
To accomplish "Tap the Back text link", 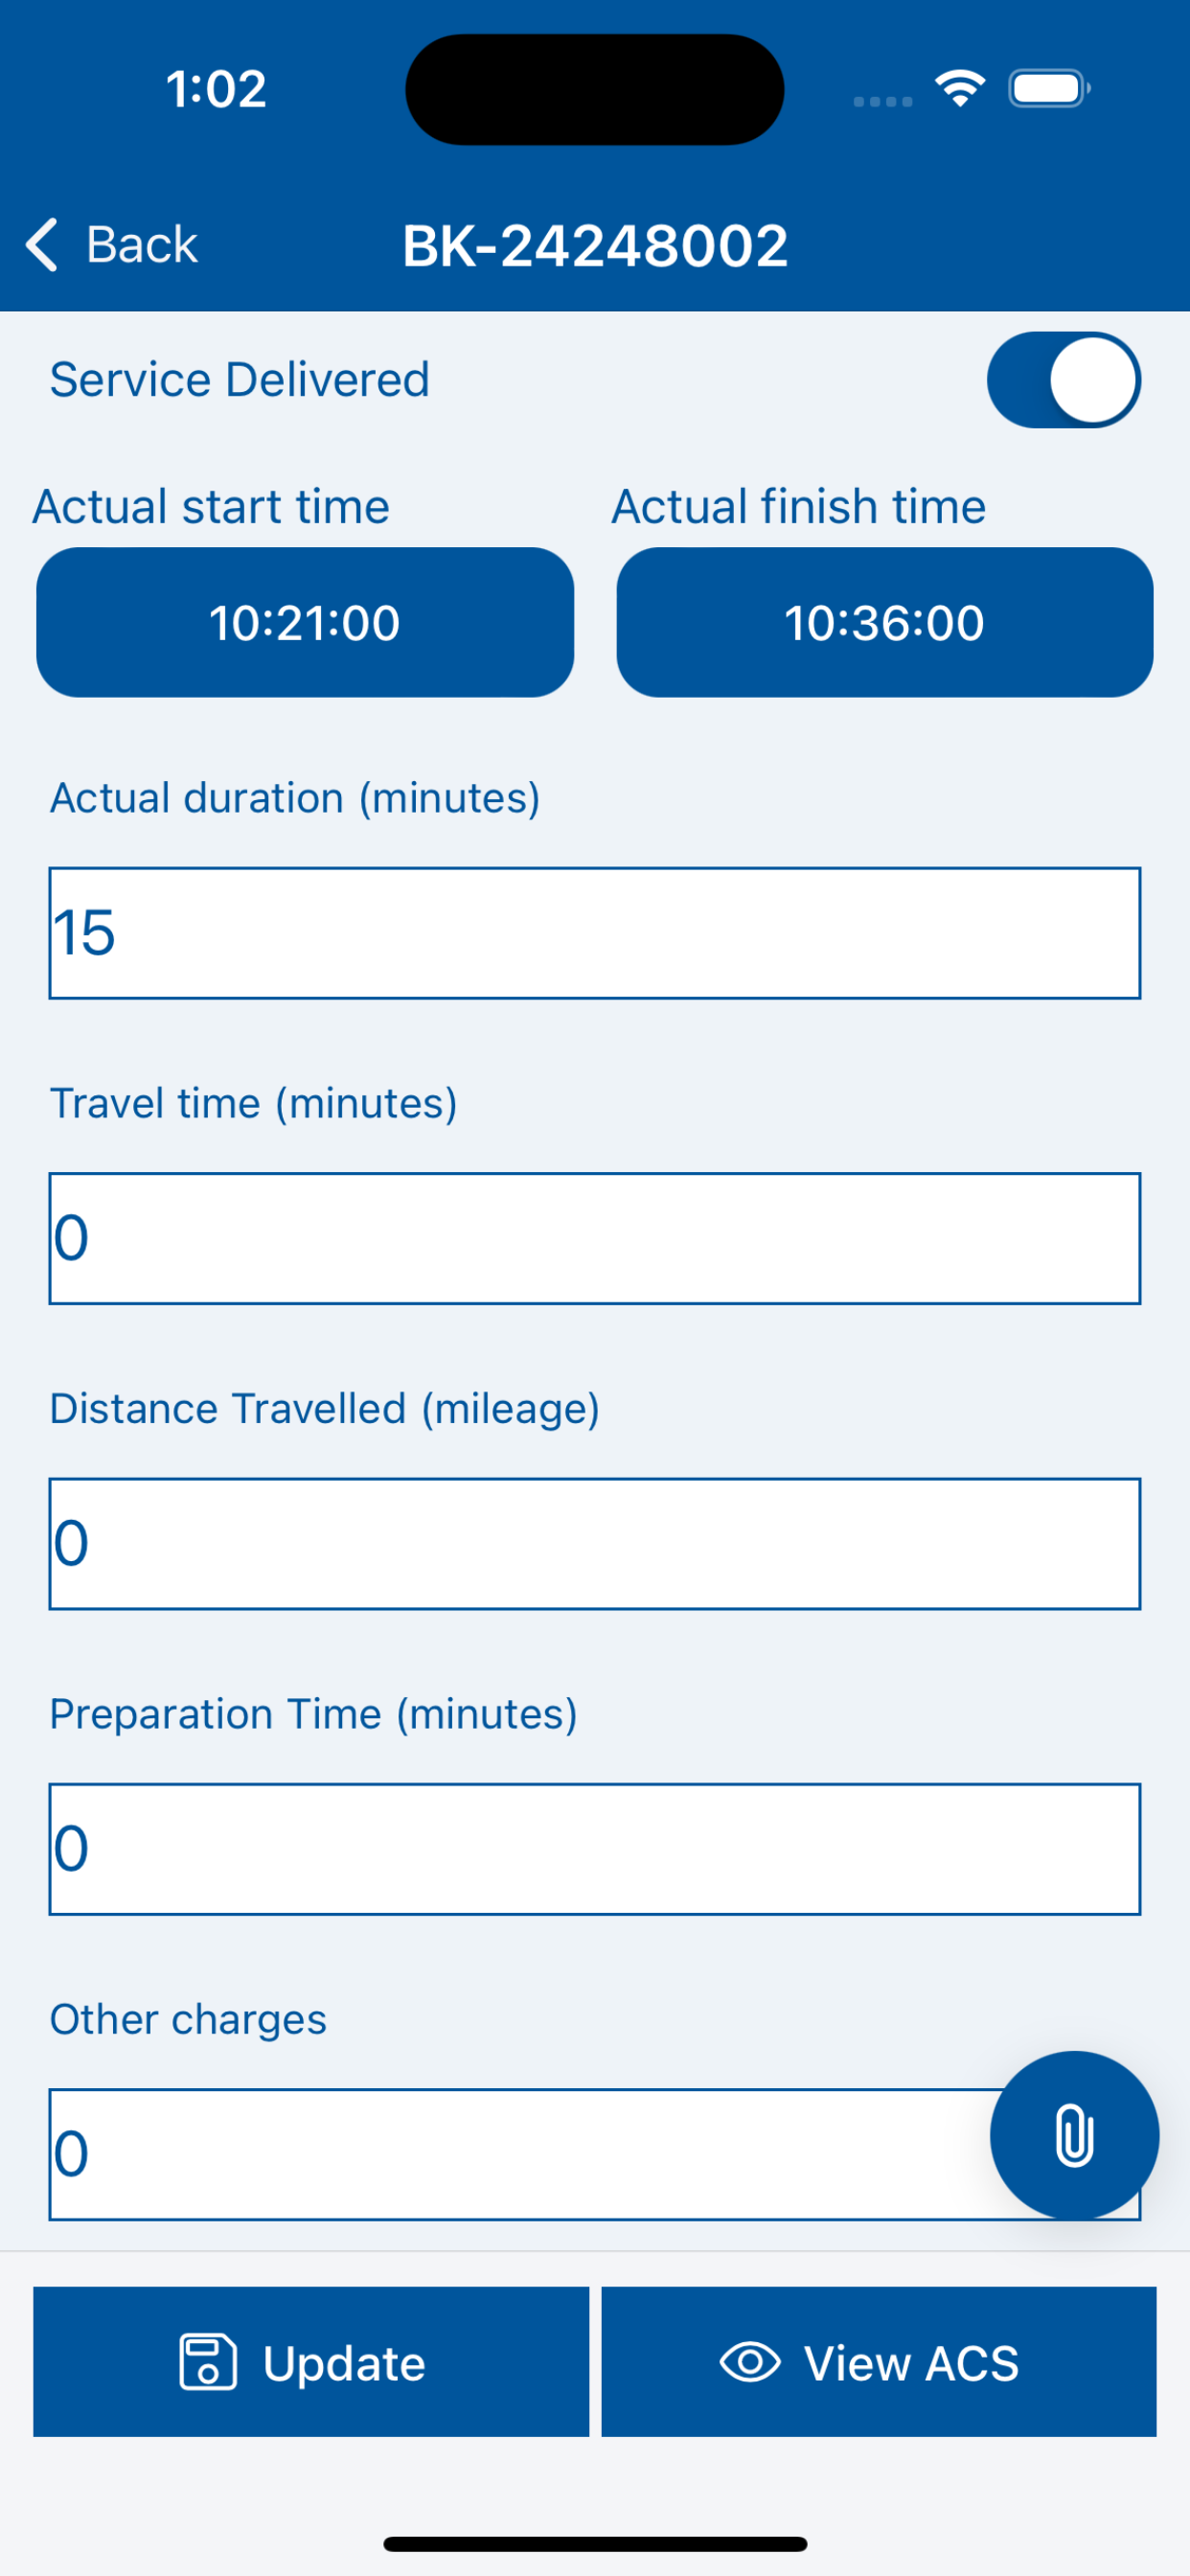I will pos(141,245).
